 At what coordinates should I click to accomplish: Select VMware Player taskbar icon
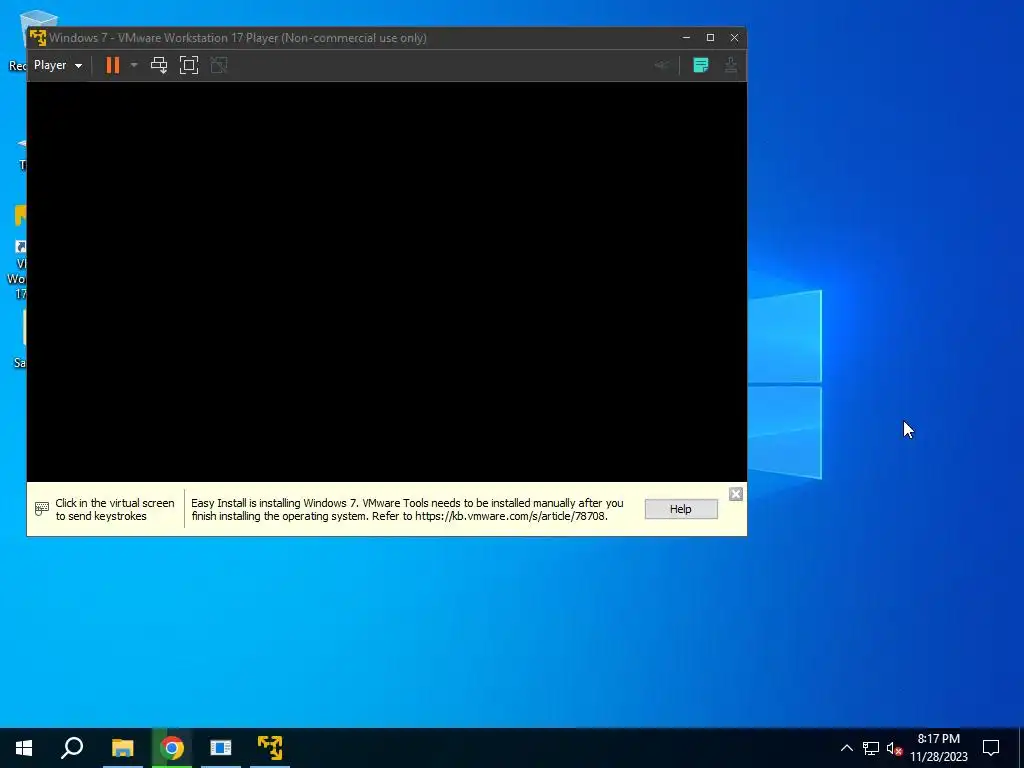pyautogui.click(x=270, y=748)
